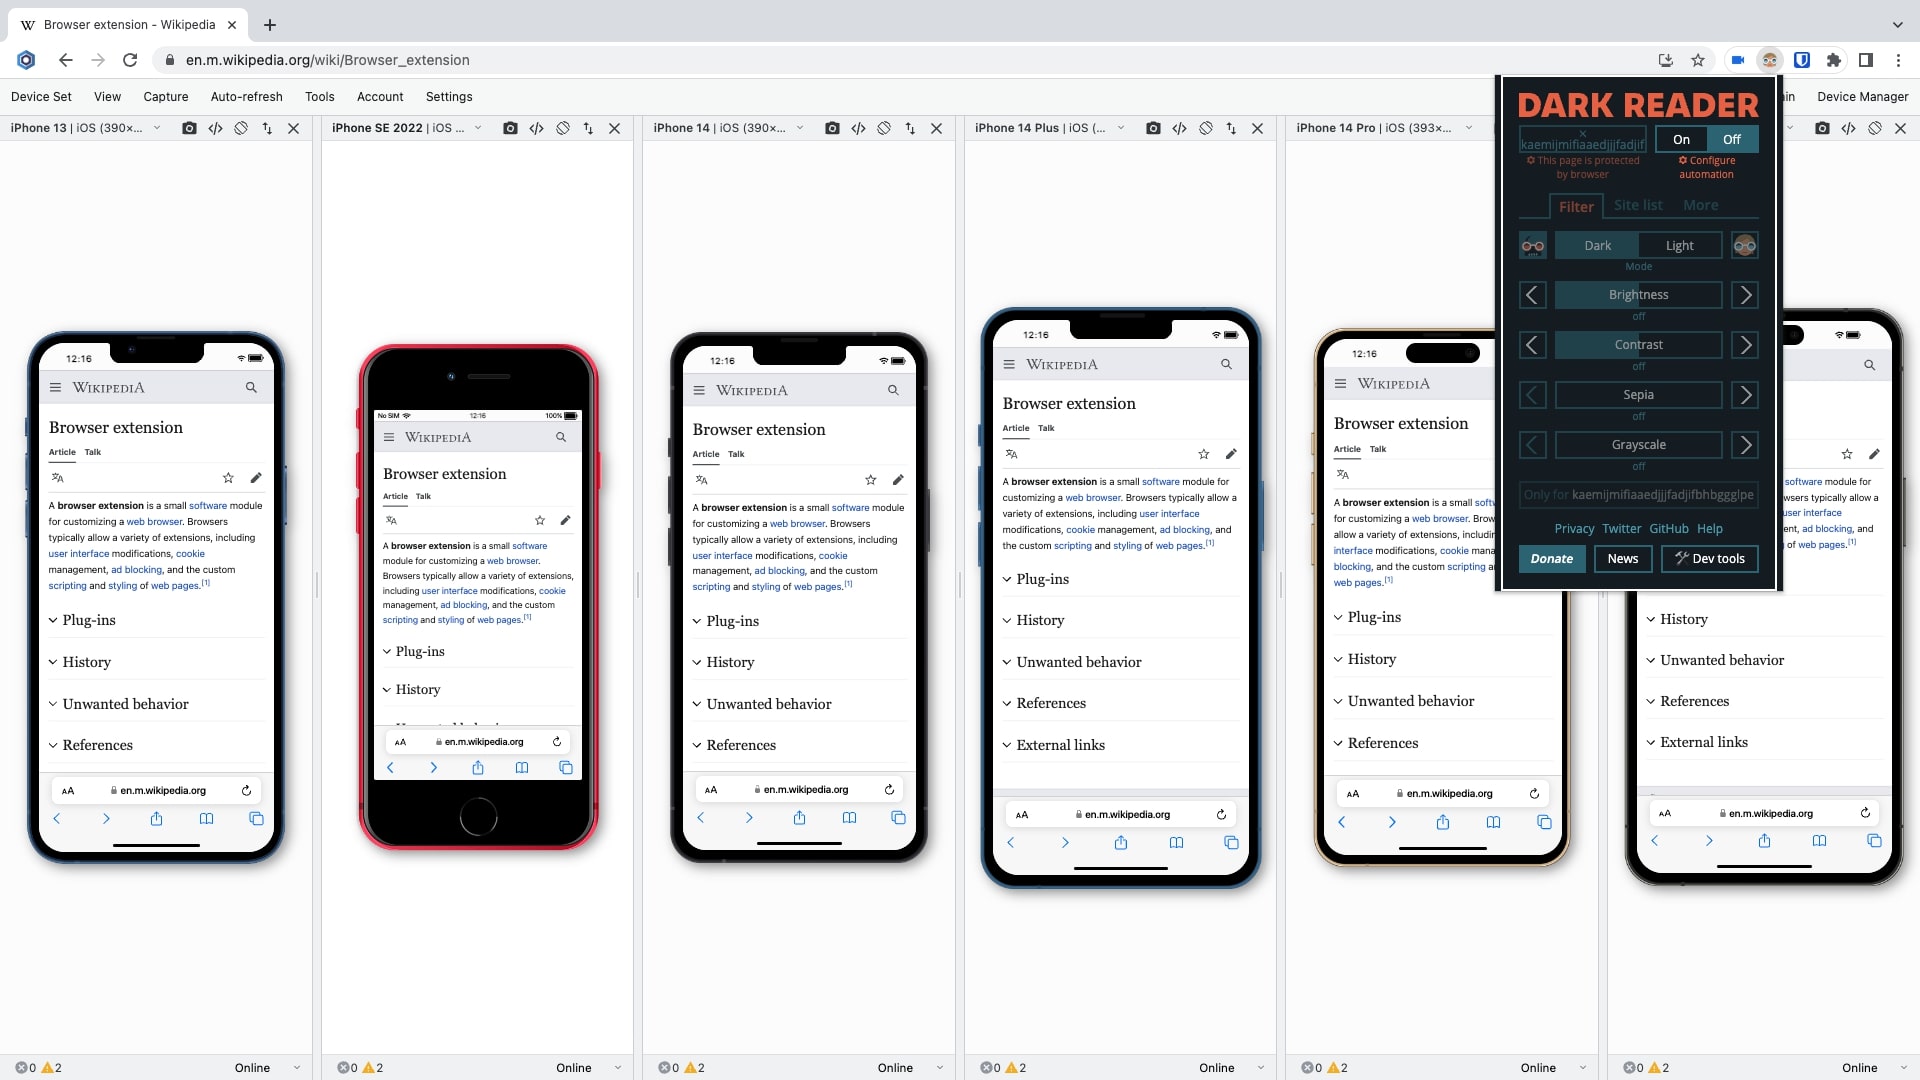Screen dimensions: 1920x1080
Task: Open the Privacy link in Dark Reader
Action: (x=1574, y=529)
